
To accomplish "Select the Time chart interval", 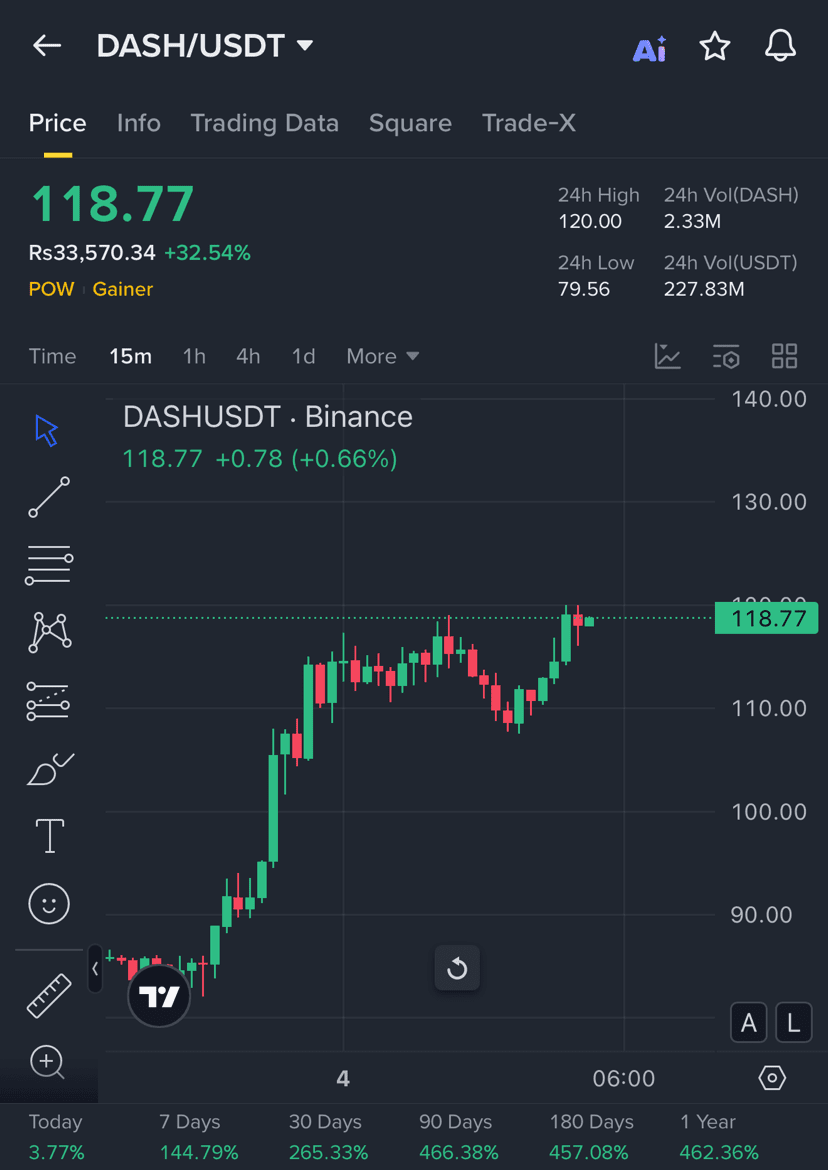I will click(x=52, y=357).
